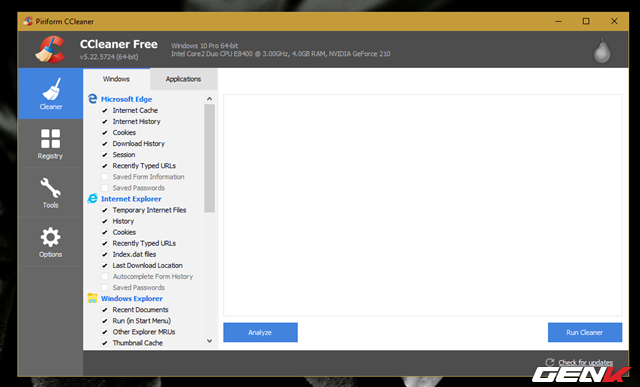This screenshot has height=387, width=640.
Task: Click the empty results pane
Action: tap(422, 205)
